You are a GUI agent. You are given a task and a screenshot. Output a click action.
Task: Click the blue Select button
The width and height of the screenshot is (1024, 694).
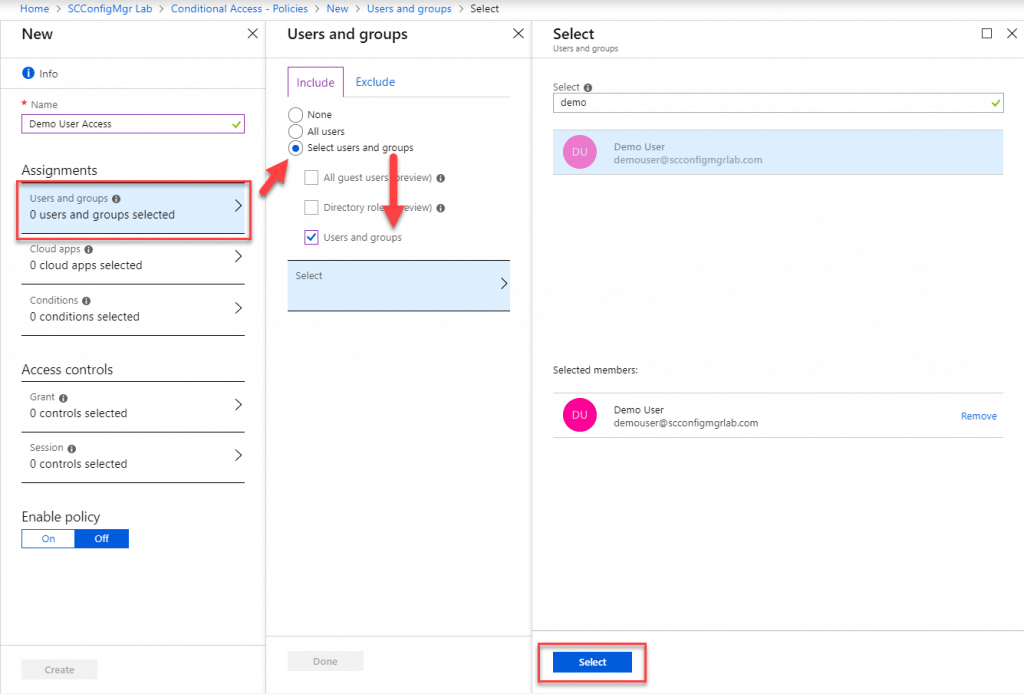tap(592, 662)
